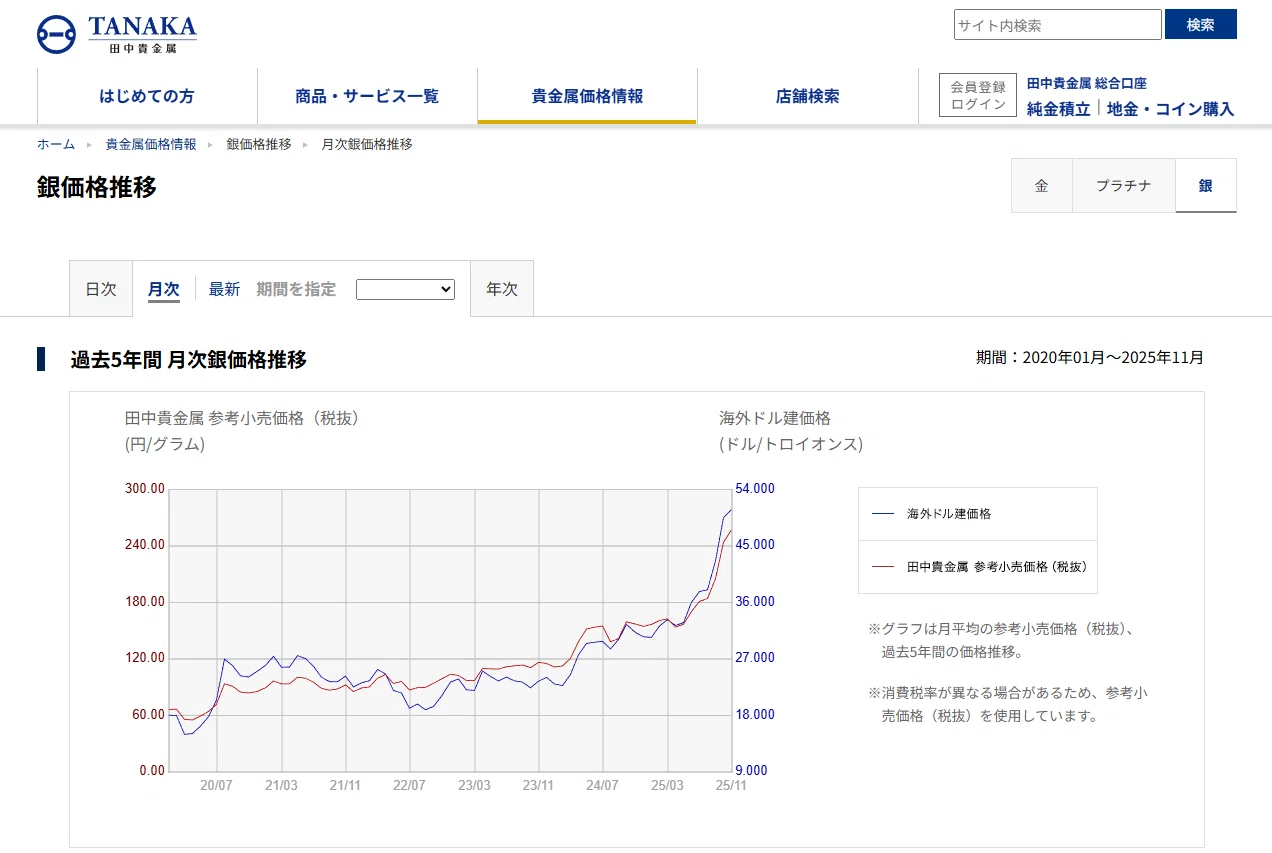Click the 最新 latest link

(224, 289)
